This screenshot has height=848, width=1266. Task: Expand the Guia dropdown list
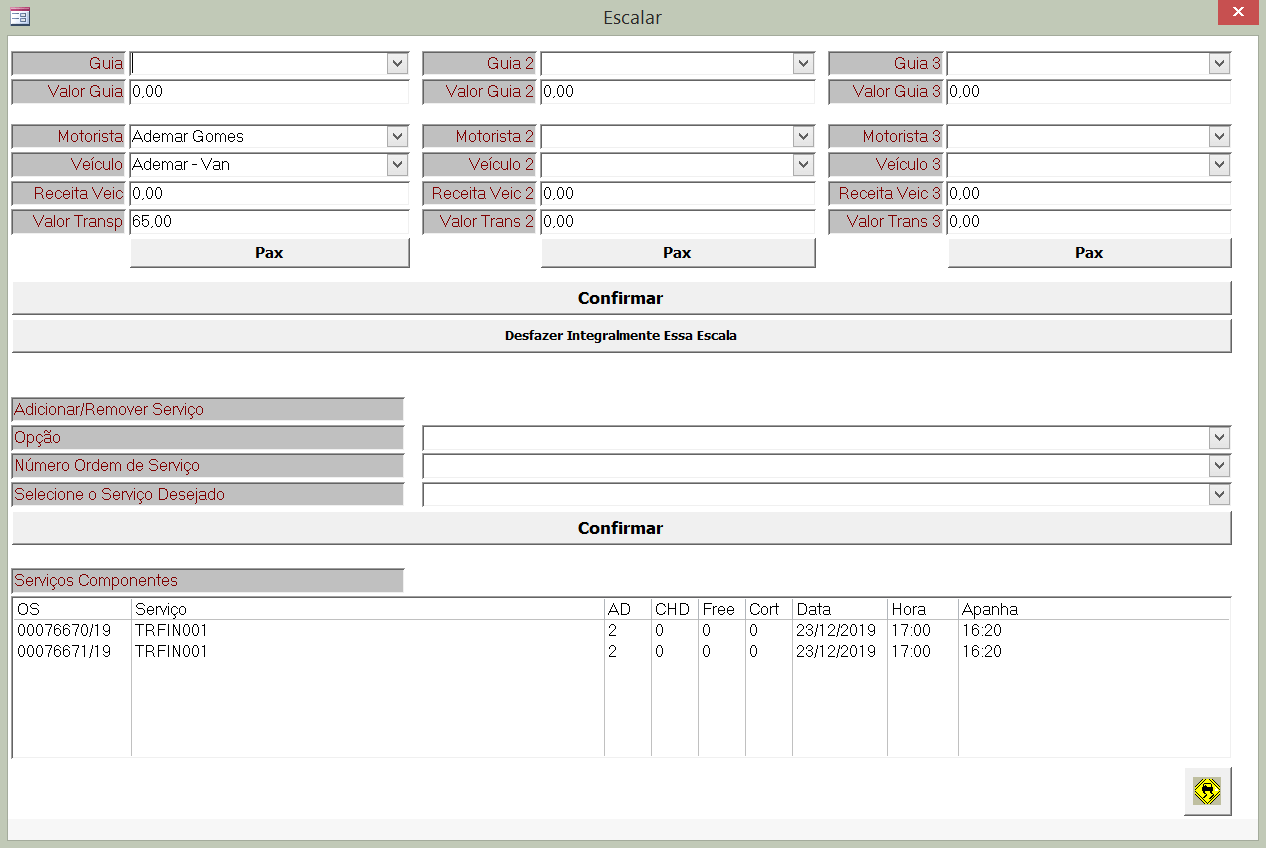point(398,64)
